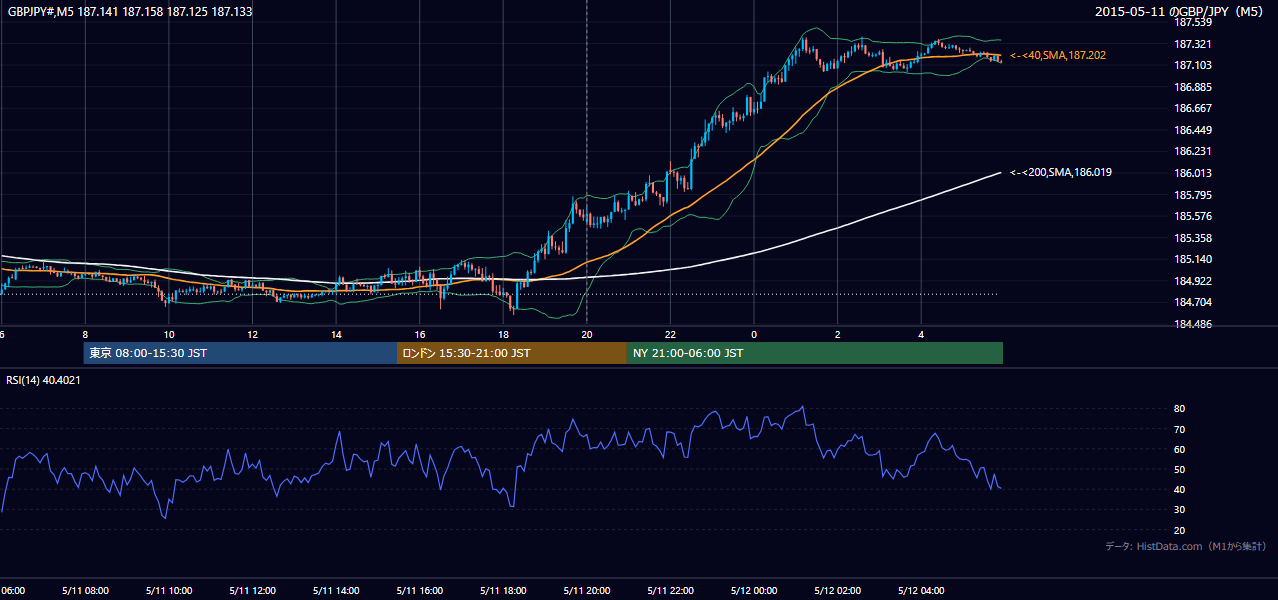Click price axis label 187.539

tap(1192, 22)
